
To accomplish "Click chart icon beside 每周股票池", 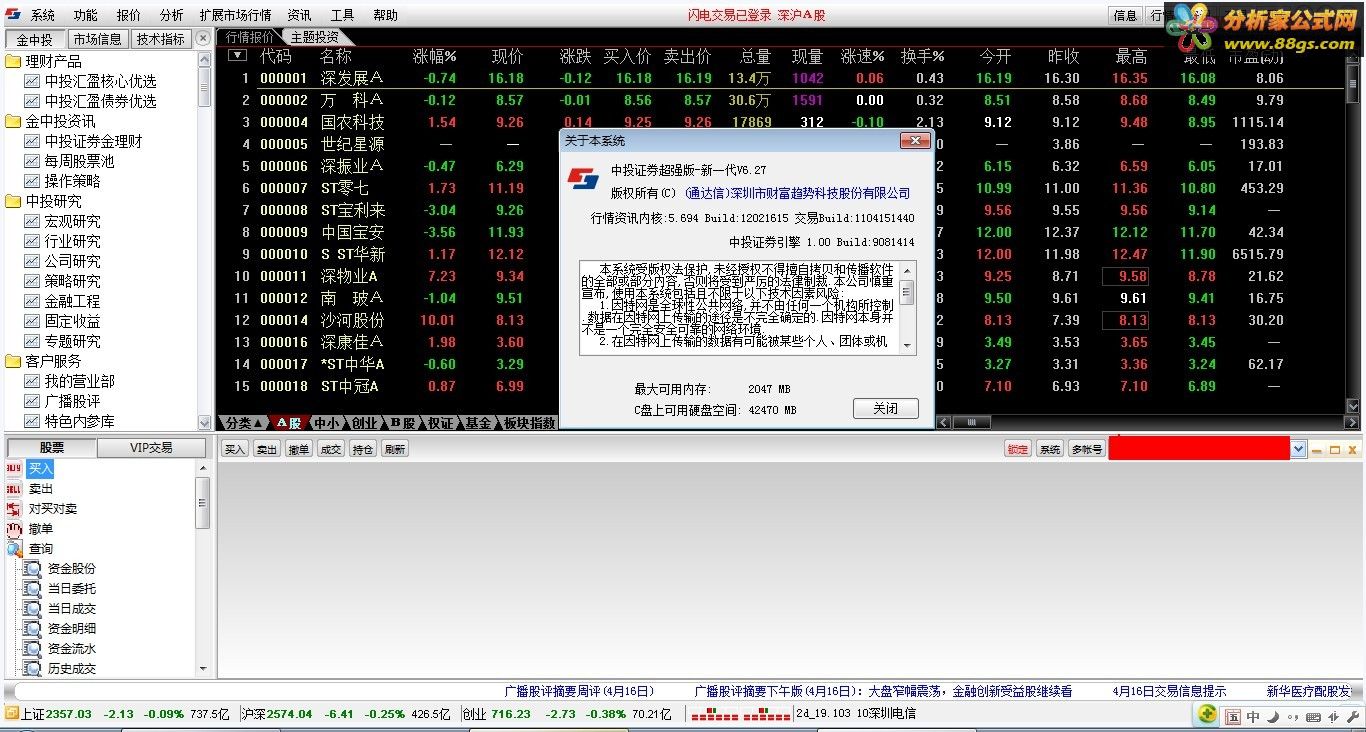I will [x=32, y=161].
